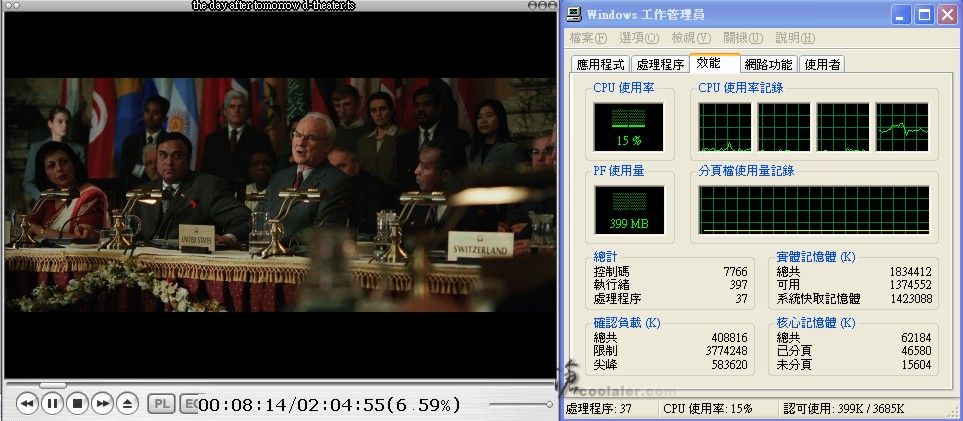Fast-forward the video
963x421 pixels.
point(103,404)
